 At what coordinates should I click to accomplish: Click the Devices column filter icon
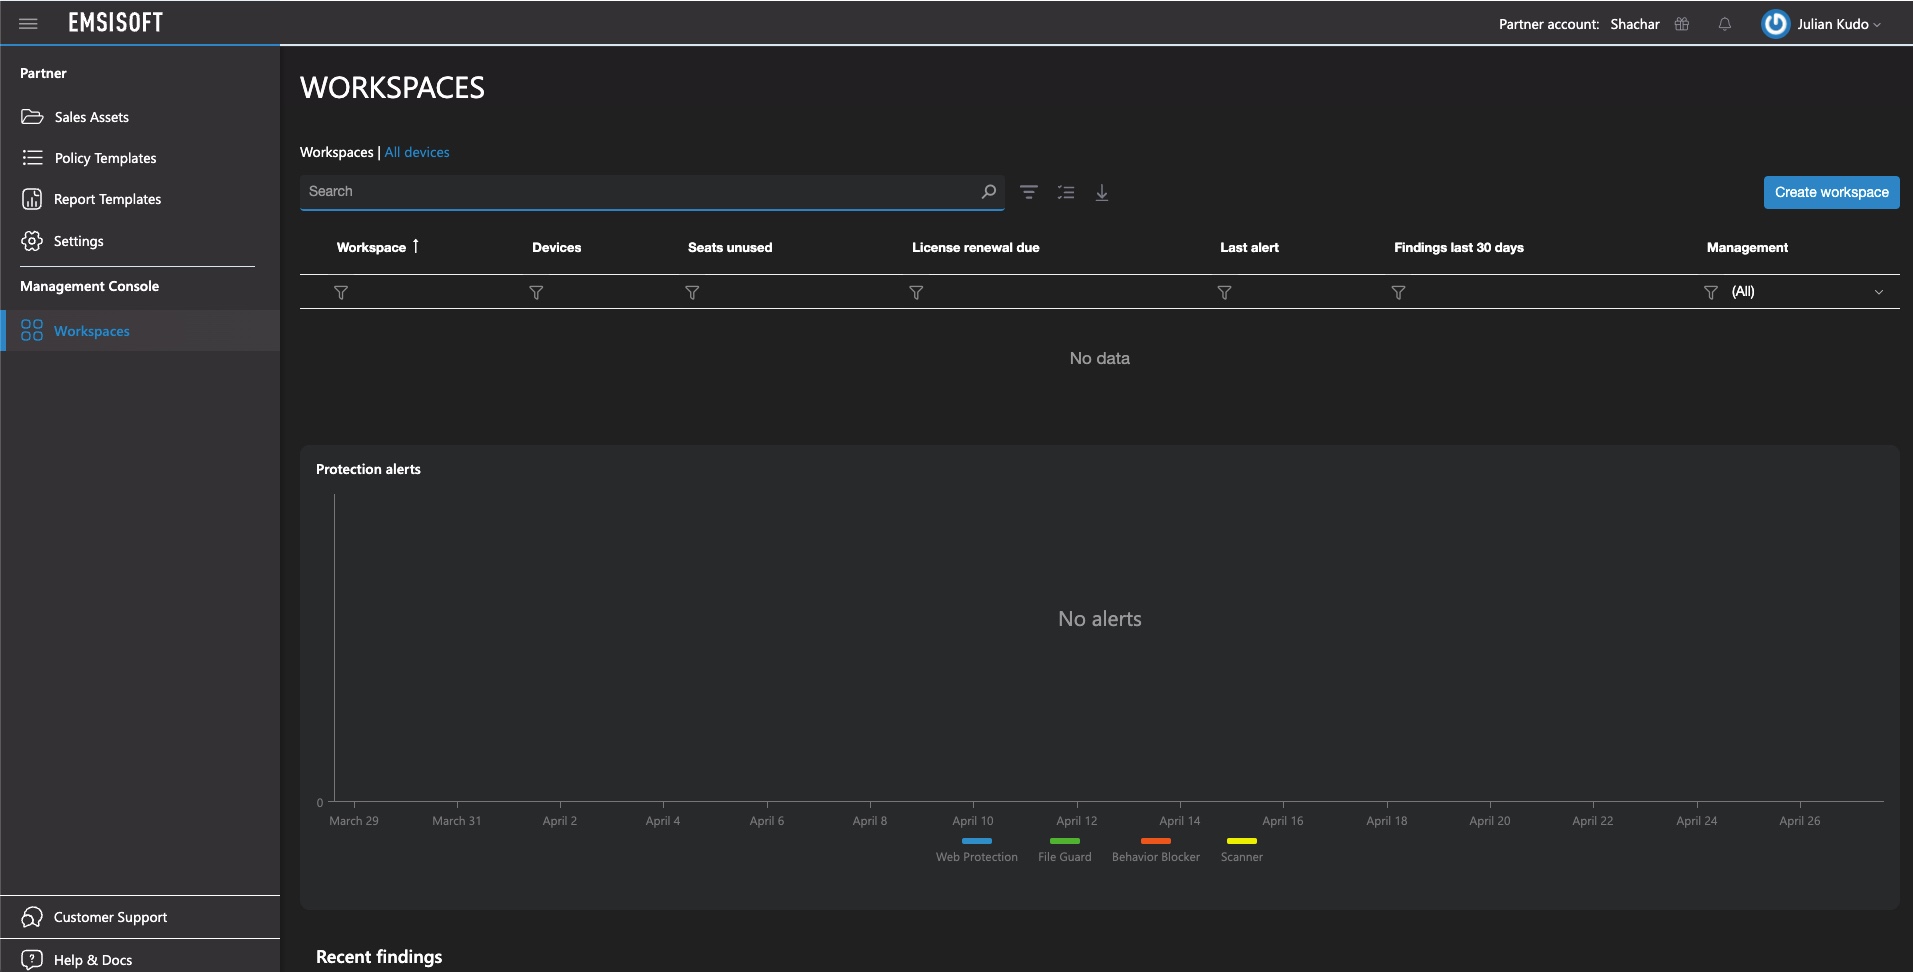tap(536, 293)
